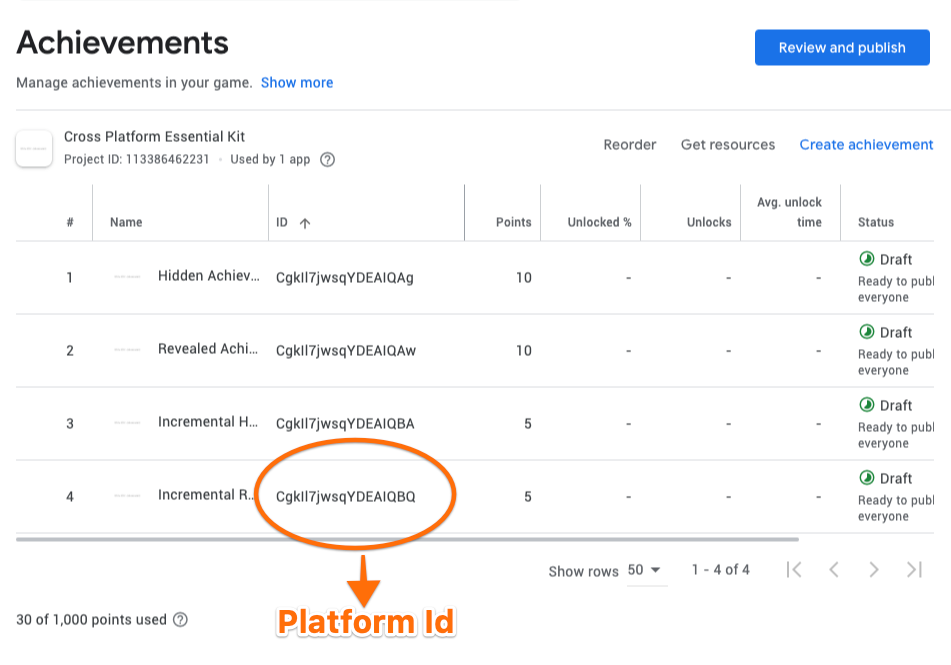Select the Incremental H... achievement row
The image size is (951, 665).
pos(208,422)
